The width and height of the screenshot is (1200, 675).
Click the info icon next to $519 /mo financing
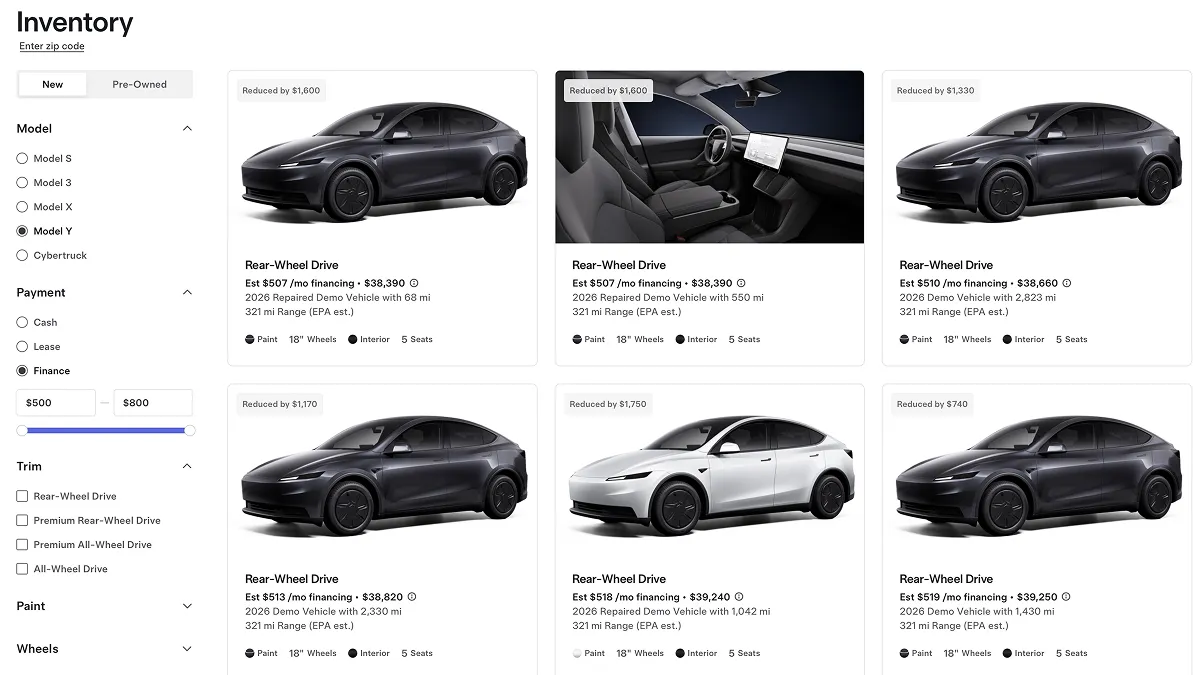point(1066,597)
